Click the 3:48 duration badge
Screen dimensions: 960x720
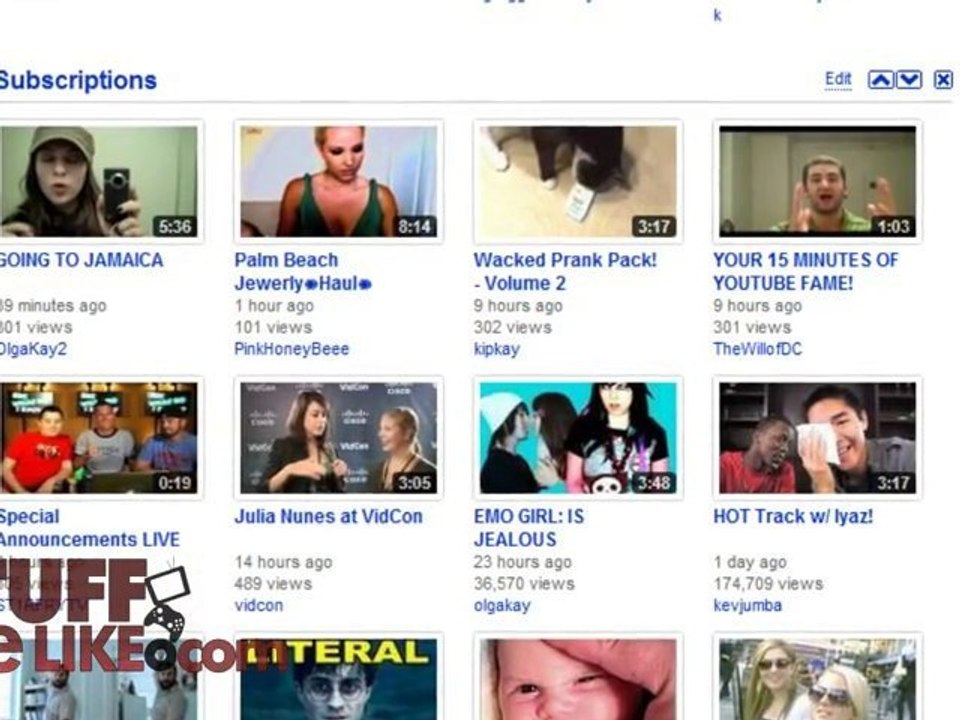pos(653,483)
